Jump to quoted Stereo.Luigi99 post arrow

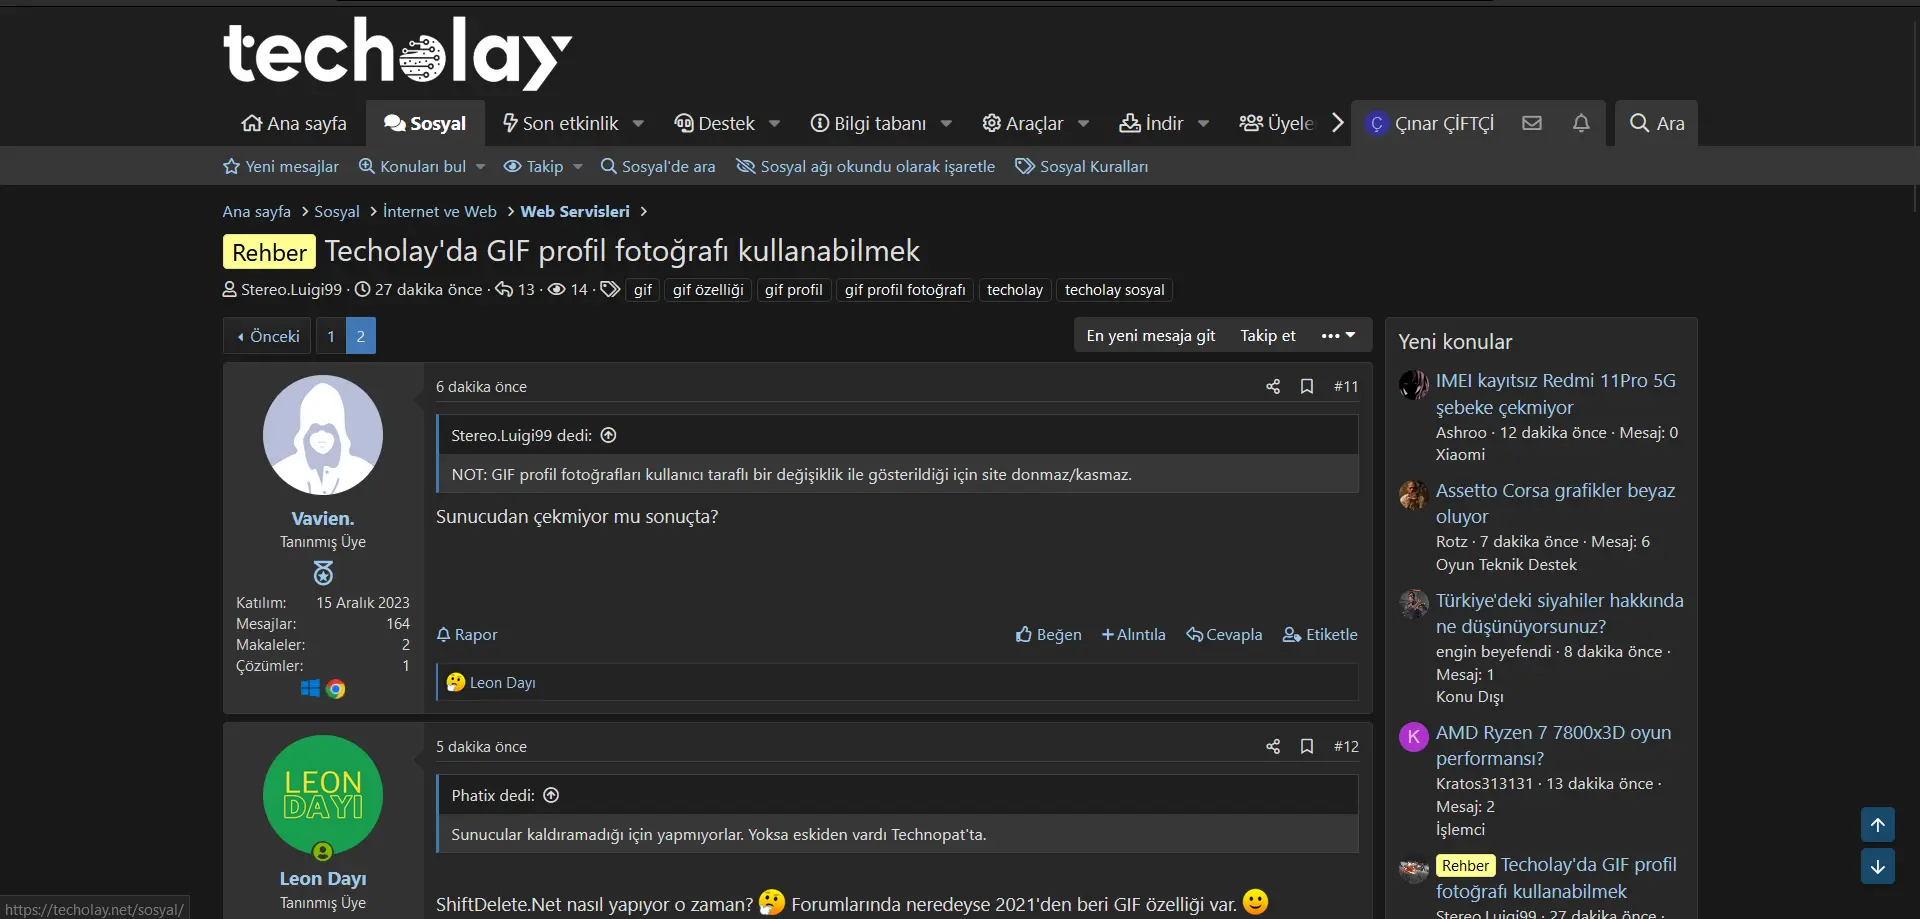click(x=608, y=435)
